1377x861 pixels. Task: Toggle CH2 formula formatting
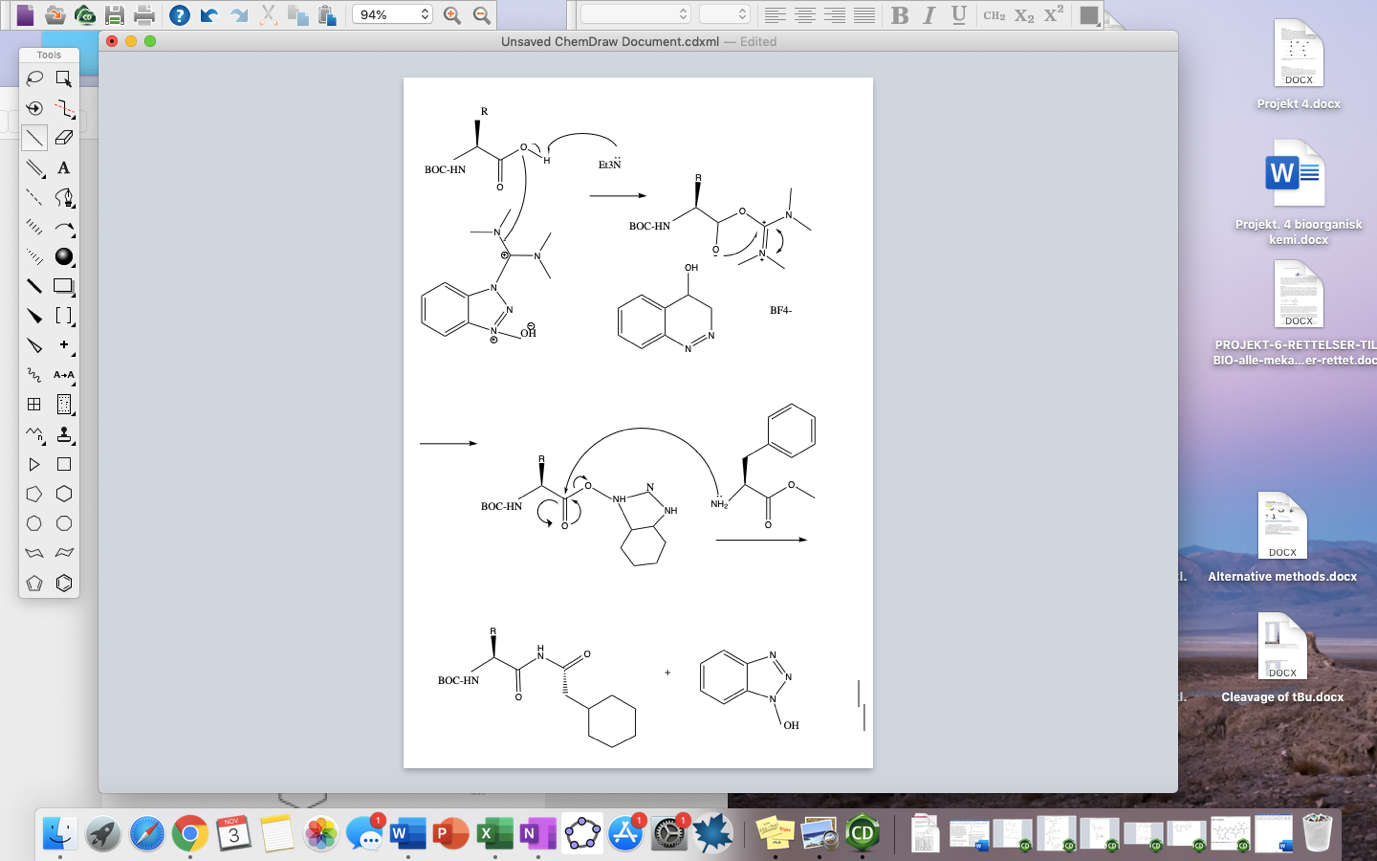[x=994, y=15]
